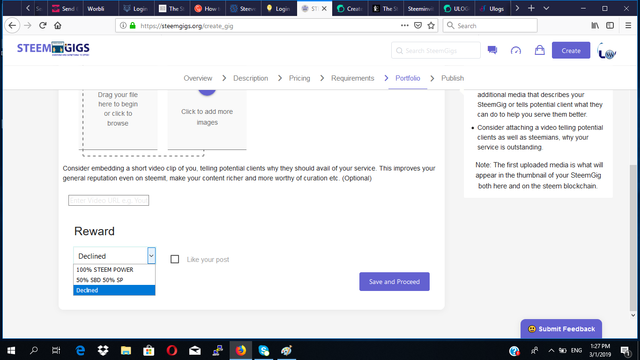Image resolution: width=640 pixels, height=360 pixels.
Task: Reload the page
Action: pyautogui.click(x=42, y=25)
